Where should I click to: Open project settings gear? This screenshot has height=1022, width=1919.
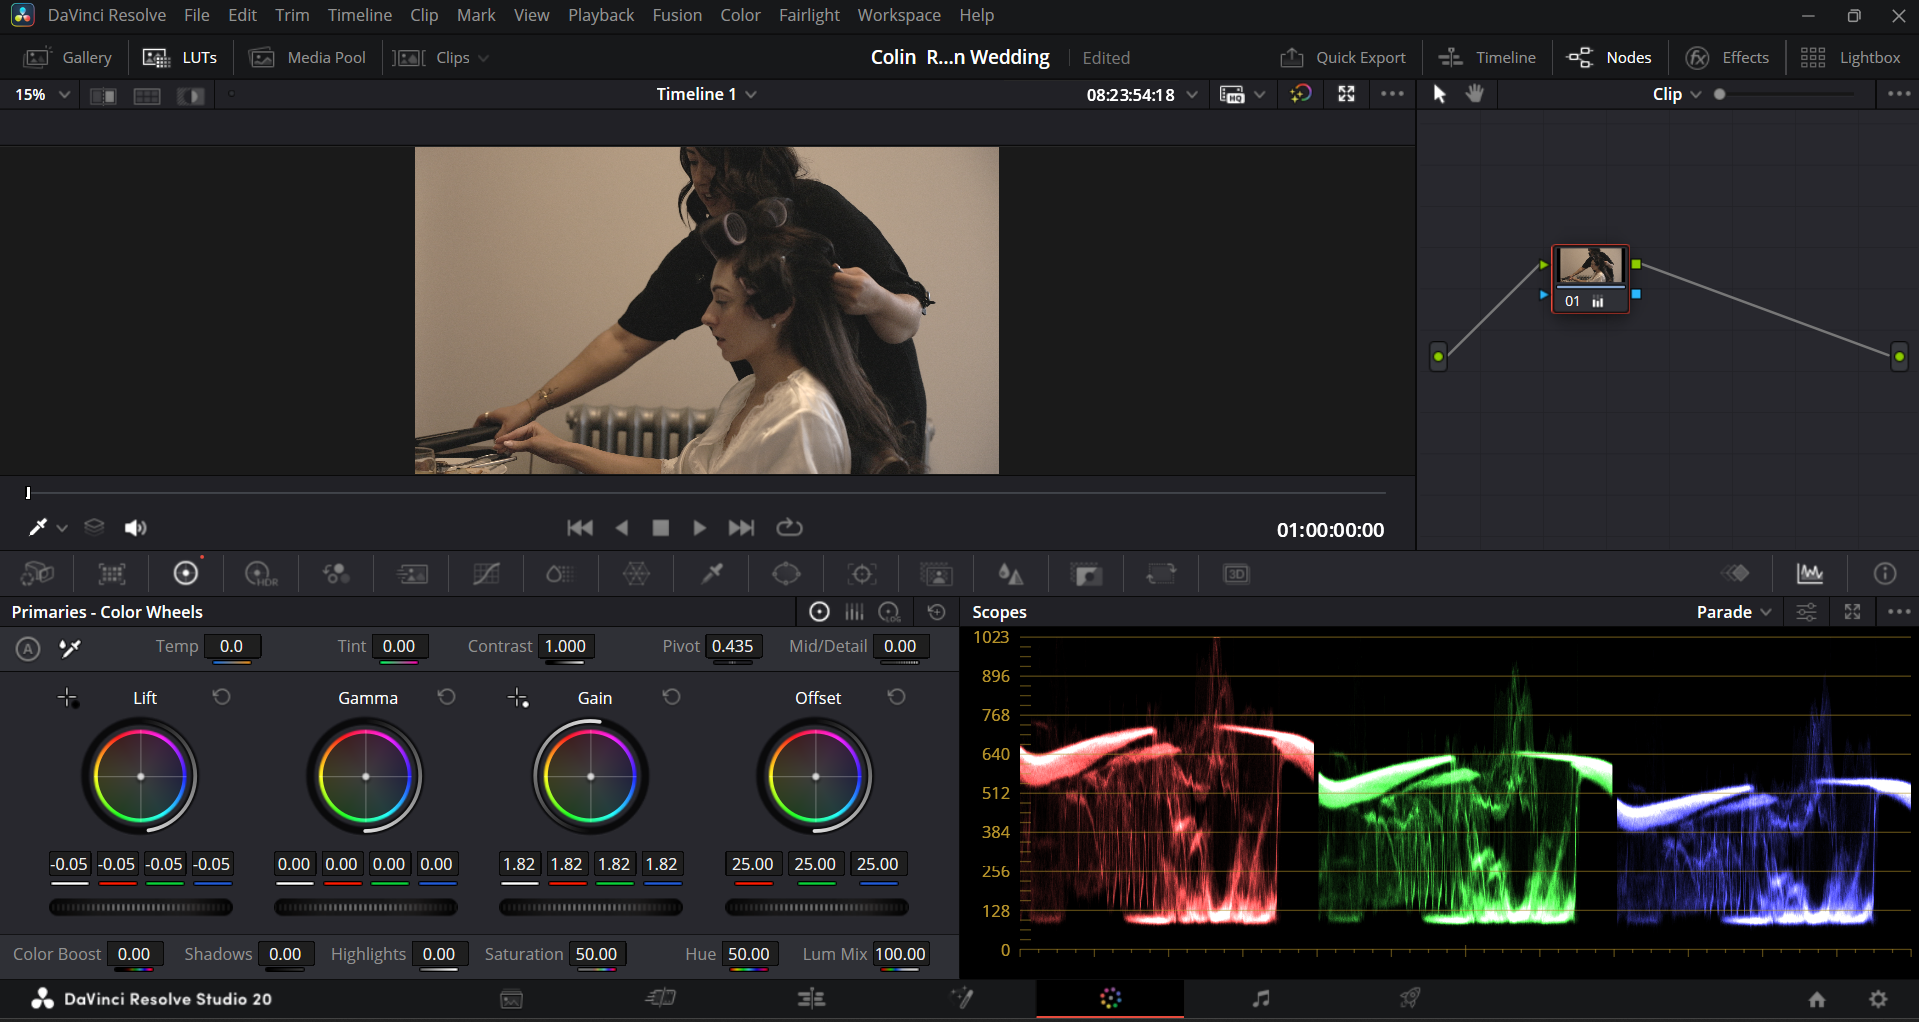1878,999
